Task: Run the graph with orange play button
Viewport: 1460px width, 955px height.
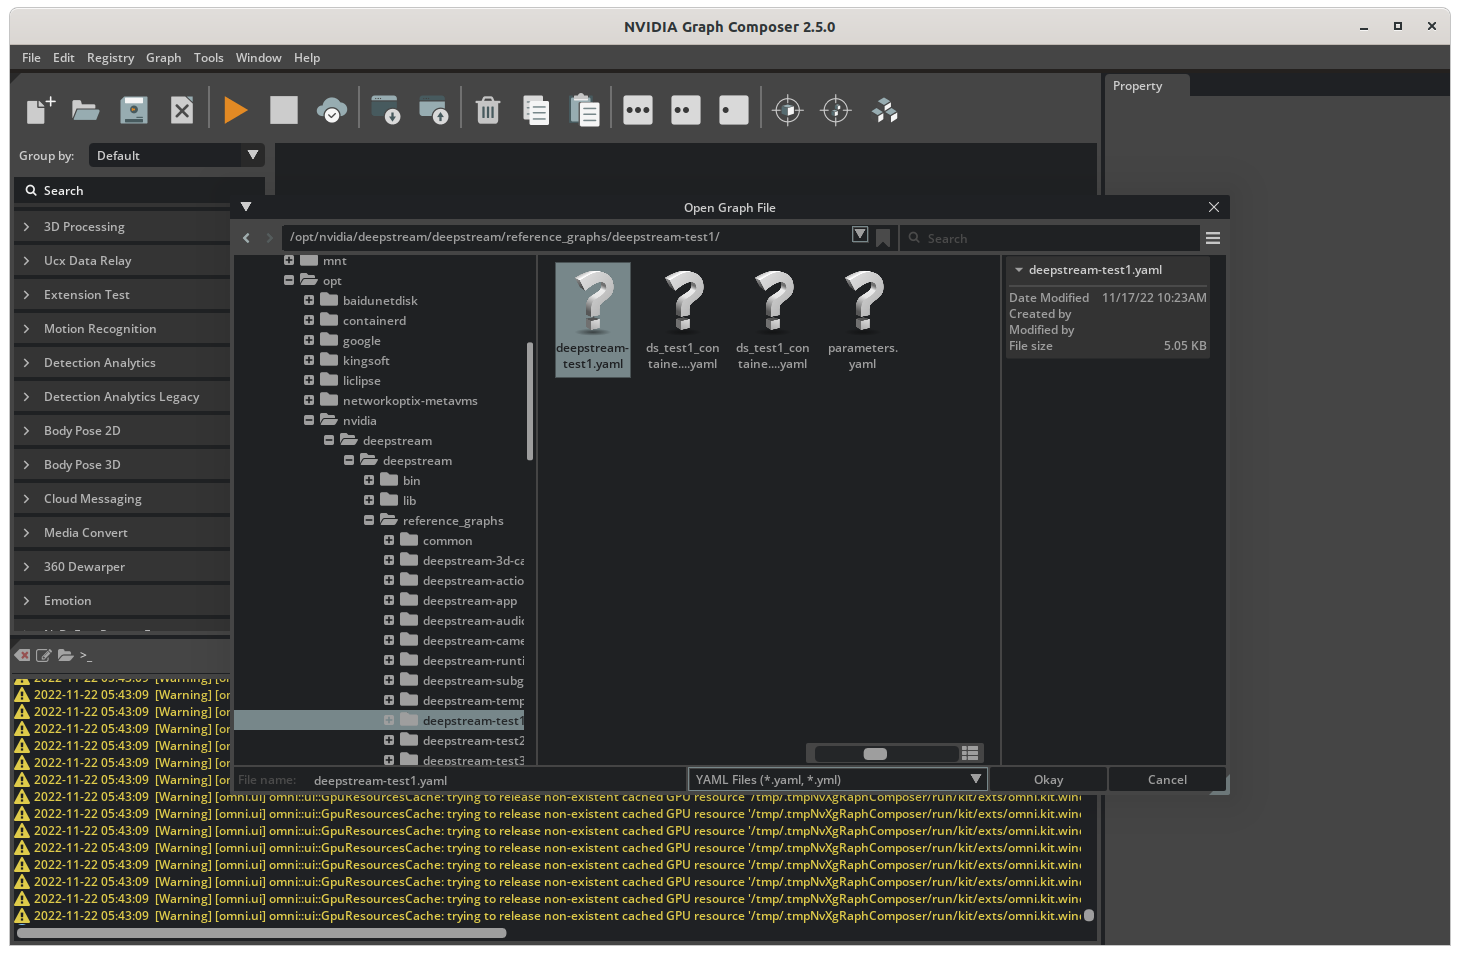Action: click(236, 110)
